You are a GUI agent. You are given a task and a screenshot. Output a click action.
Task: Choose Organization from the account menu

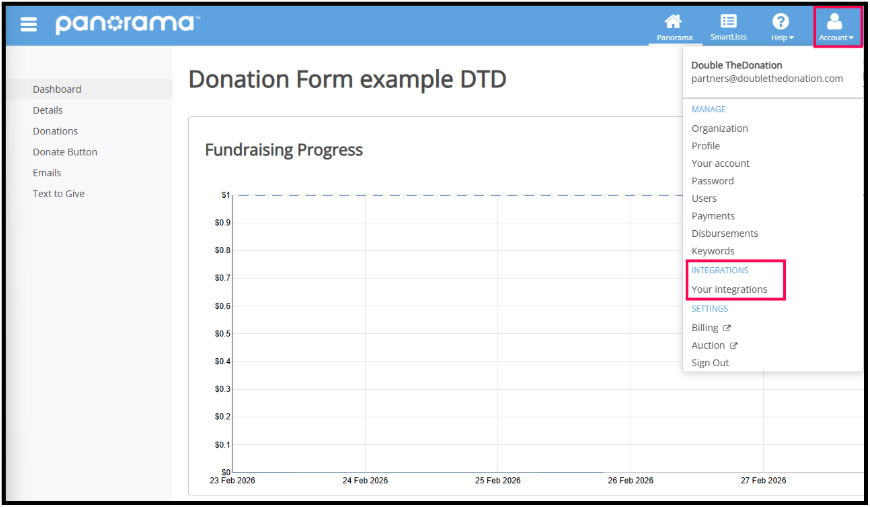[719, 128]
